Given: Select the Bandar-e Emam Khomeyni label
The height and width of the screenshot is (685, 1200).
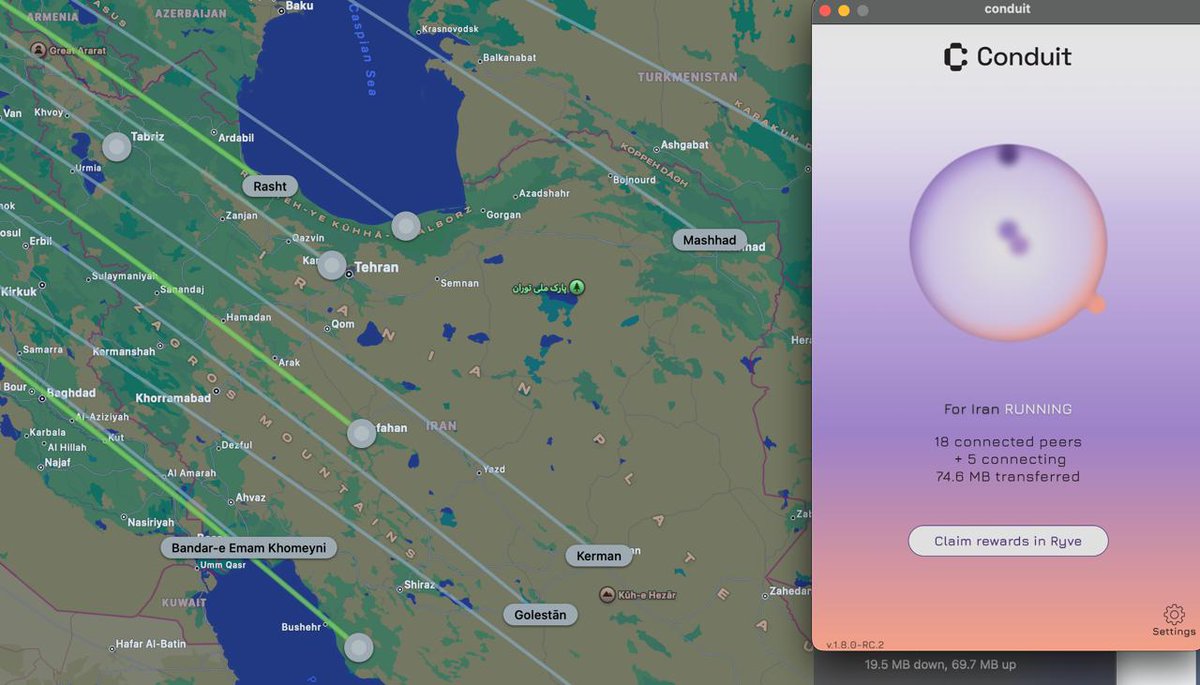Looking at the screenshot, I should point(248,548).
